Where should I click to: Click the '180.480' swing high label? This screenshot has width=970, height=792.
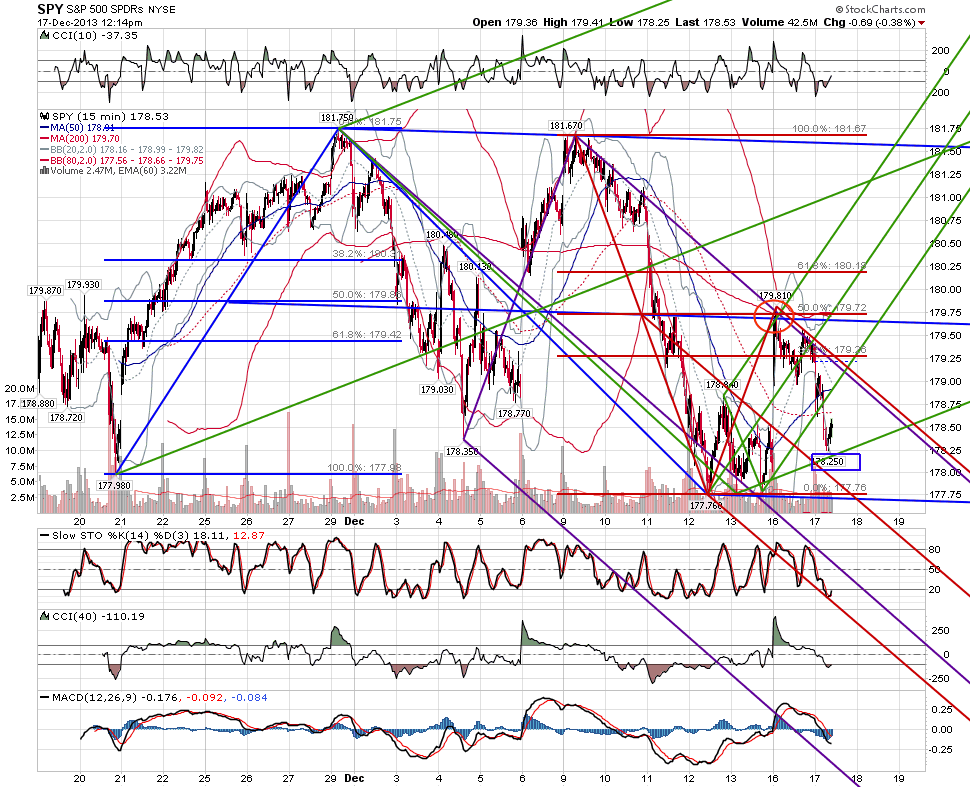pos(443,235)
